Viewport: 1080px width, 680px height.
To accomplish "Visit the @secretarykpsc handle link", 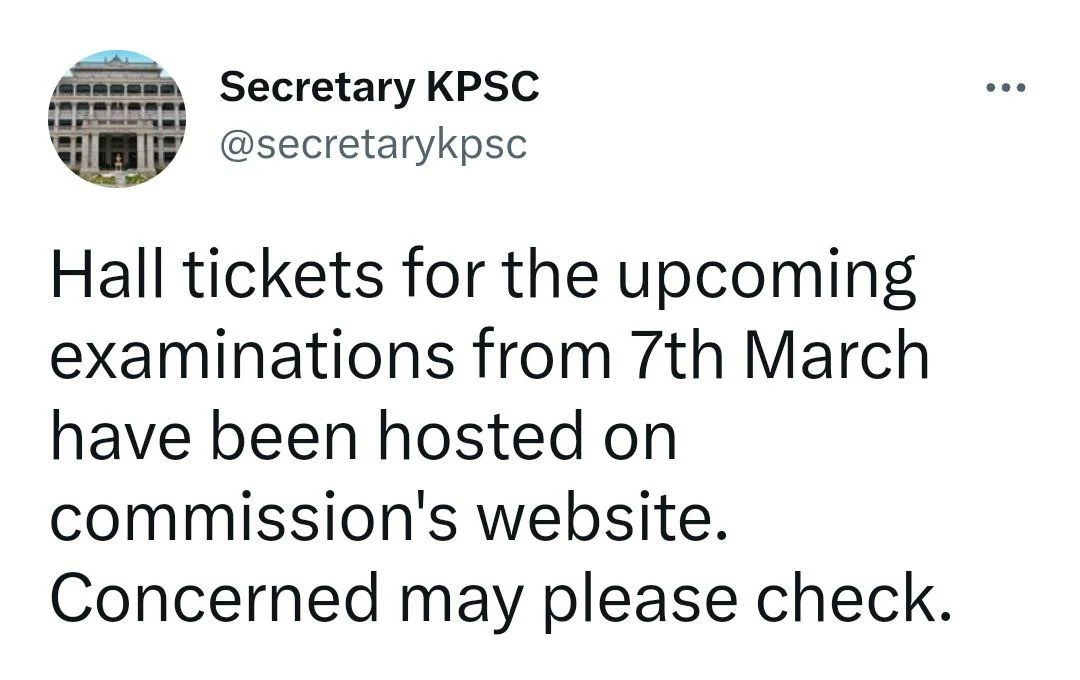I will coord(372,146).
